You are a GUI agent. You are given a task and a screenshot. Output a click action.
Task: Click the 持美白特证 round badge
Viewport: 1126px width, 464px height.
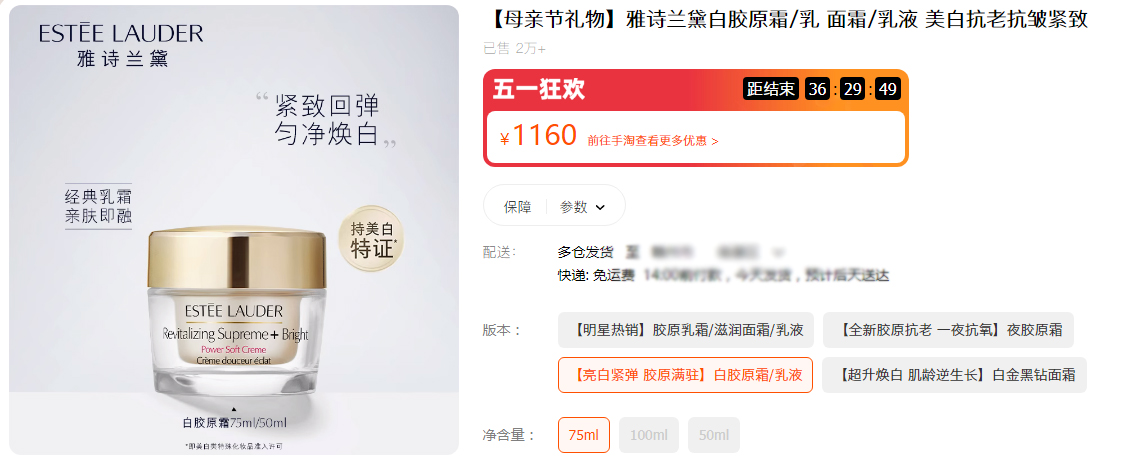(x=373, y=241)
